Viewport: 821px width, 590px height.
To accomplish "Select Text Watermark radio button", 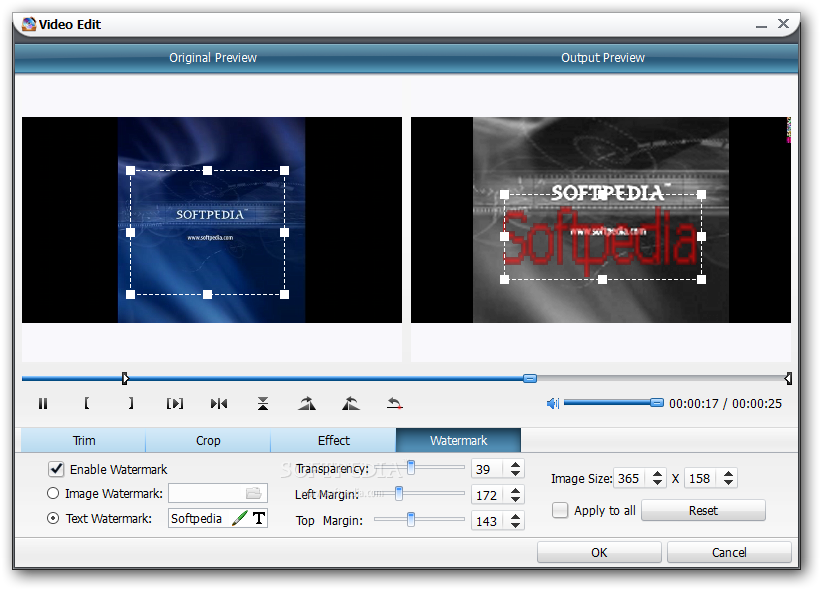I will coord(53,518).
